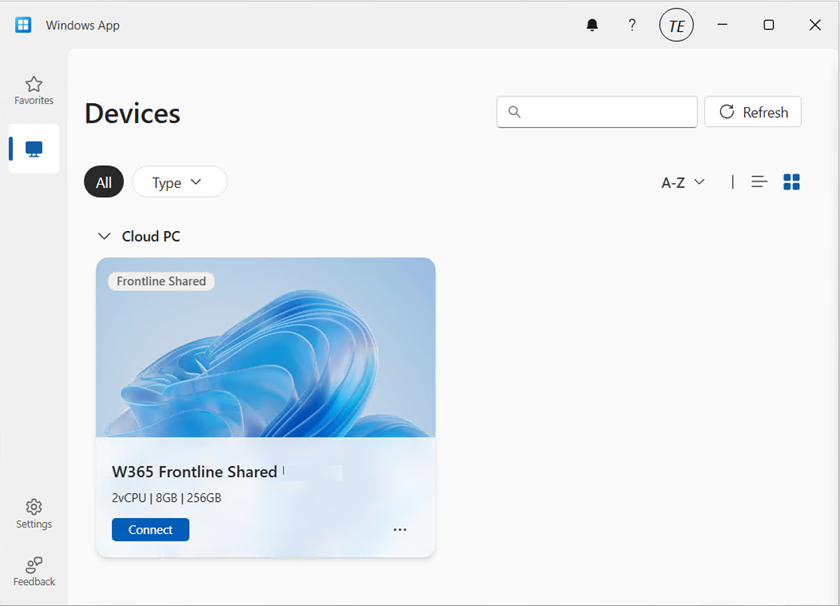Select the Devices monitor icon in sidebar

coord(34,149)
